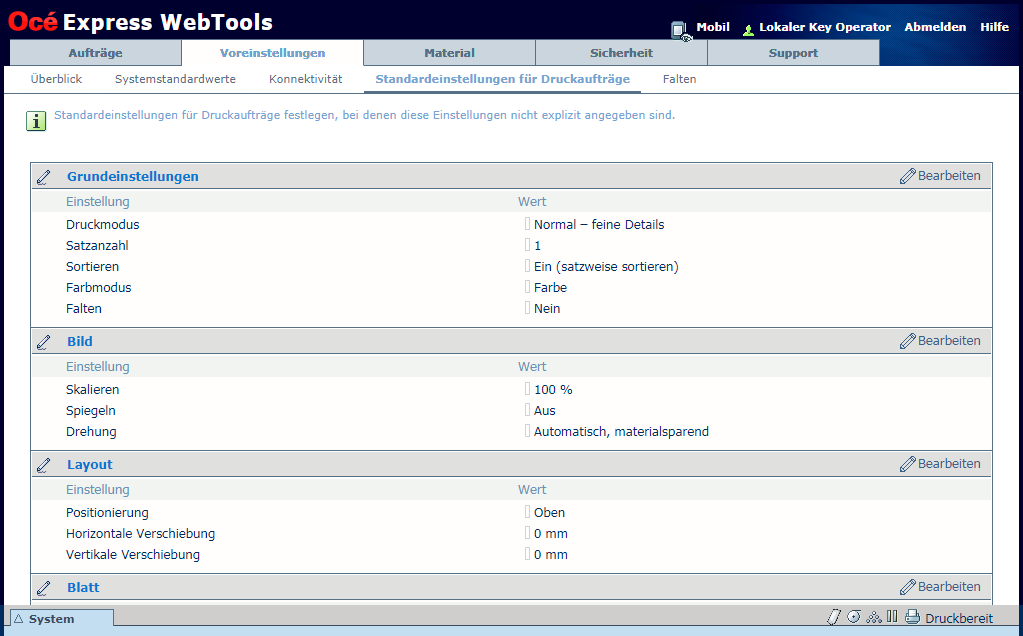The height and width of the screenshot is (636, 1023).
Task: Click the Abmelden link
Action: tap(935, 27)
